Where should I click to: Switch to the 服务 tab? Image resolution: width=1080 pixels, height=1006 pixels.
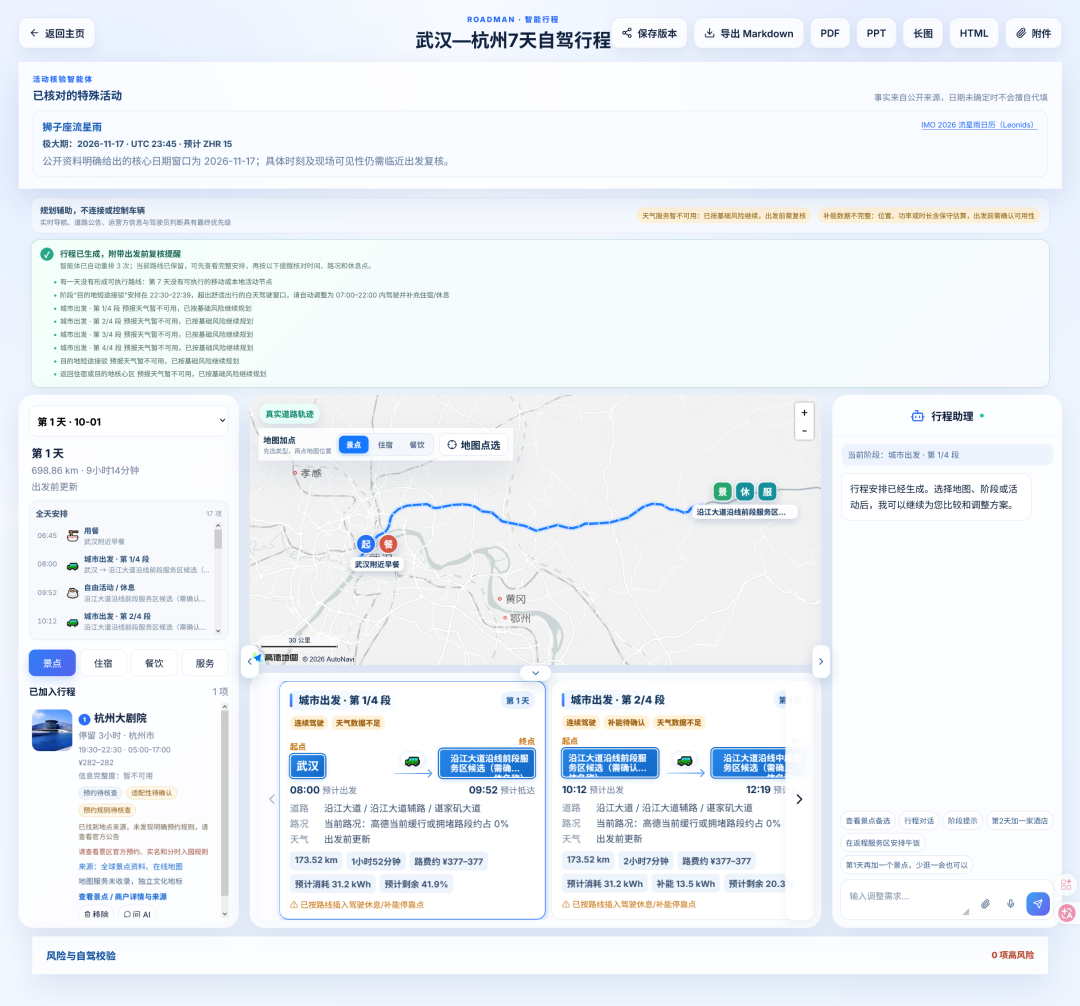205,663
